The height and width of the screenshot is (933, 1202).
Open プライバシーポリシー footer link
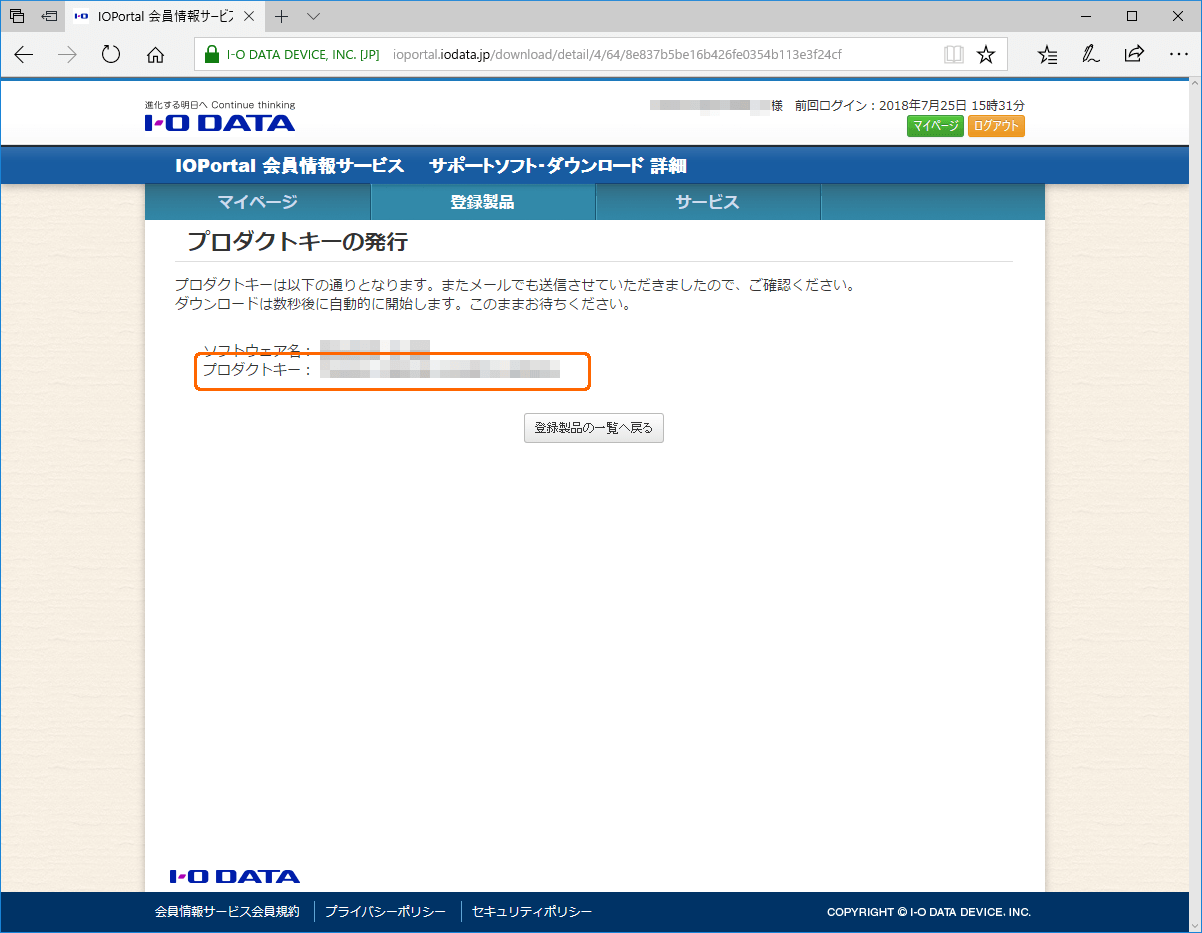point(385,912)
